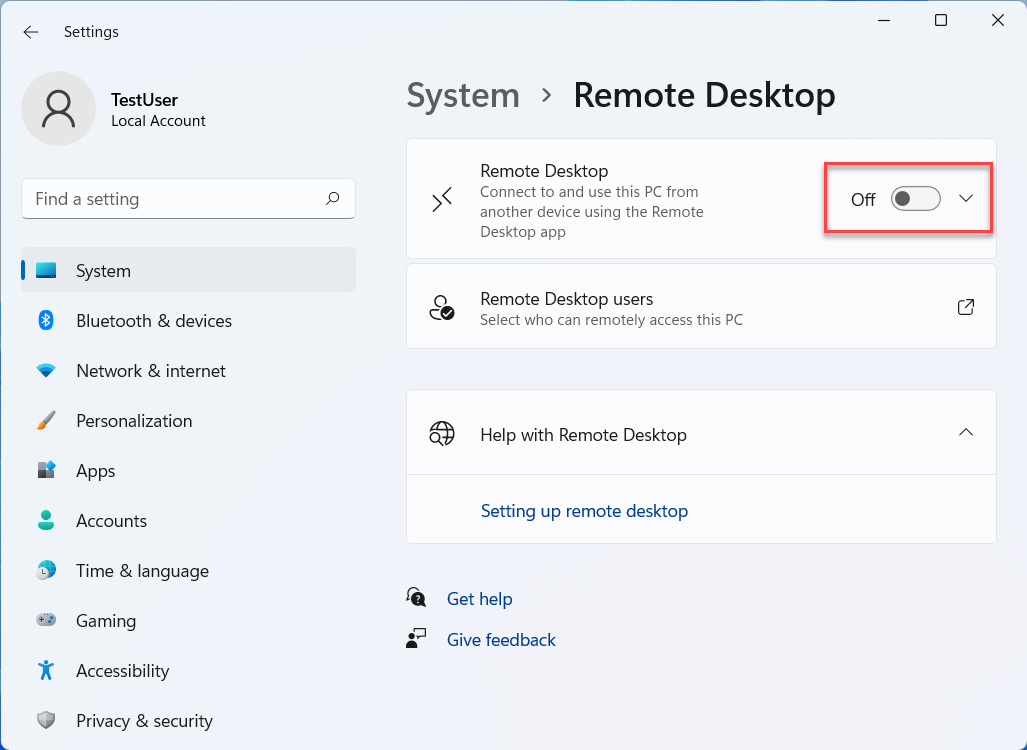Open Setting up remote desktop link

(x=584, y=511)
